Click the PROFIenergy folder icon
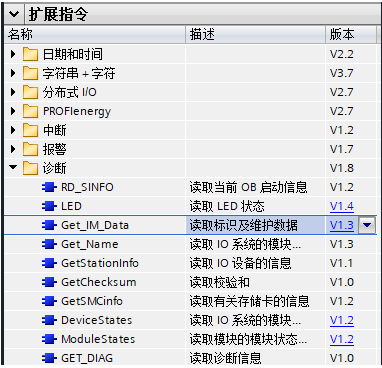382x368 pixels. (31, 111)
